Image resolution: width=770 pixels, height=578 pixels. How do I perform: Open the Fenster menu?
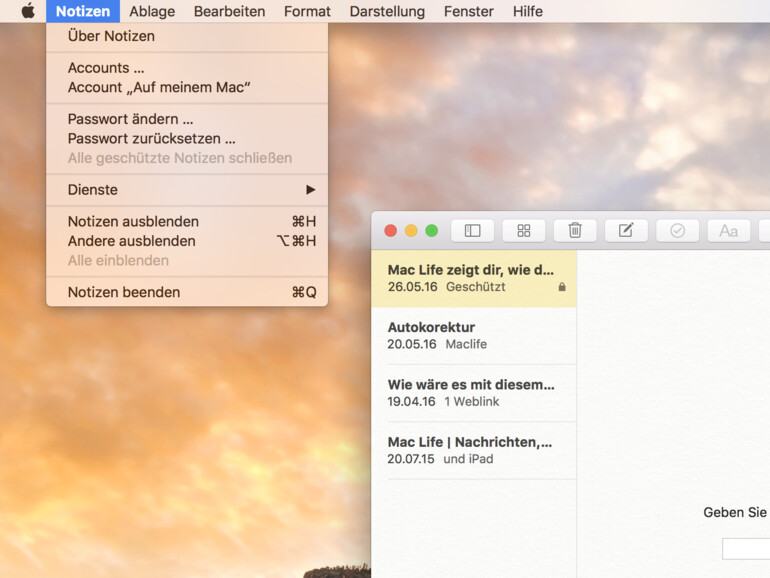468,11
